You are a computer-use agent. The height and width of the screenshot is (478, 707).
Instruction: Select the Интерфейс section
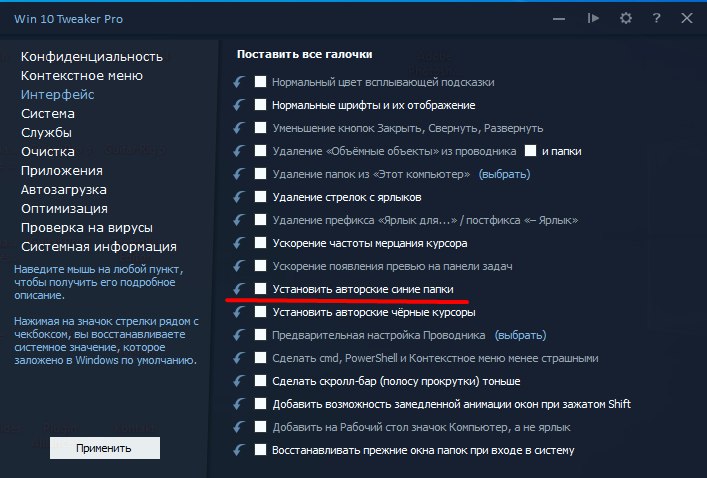[x=57, y=95]
